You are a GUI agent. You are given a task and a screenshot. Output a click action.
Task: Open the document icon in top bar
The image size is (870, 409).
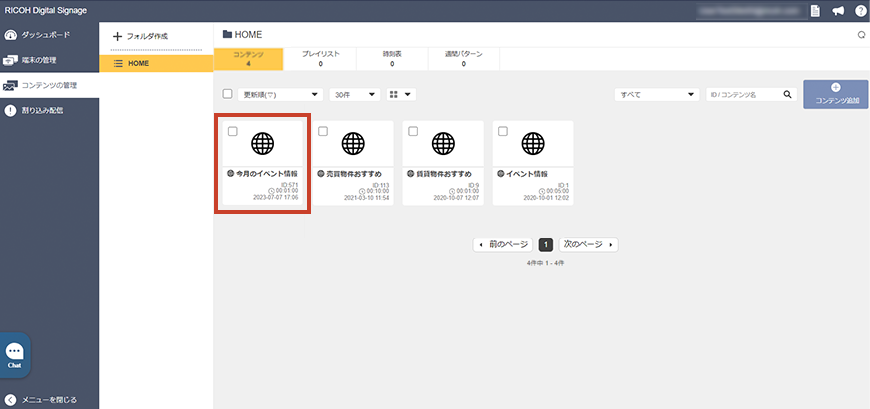coord(816,10)
